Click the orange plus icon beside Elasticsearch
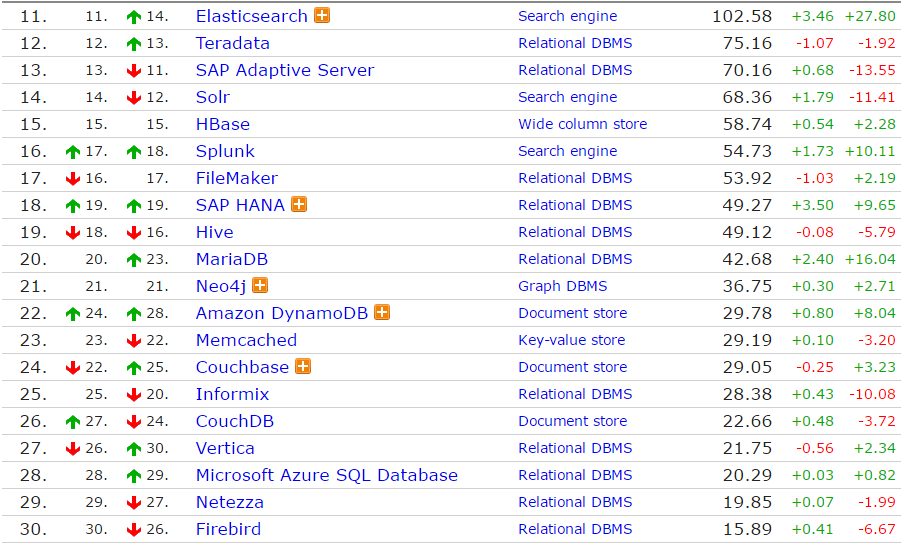This screenshot has width=902, height=545. pos(322,16)
